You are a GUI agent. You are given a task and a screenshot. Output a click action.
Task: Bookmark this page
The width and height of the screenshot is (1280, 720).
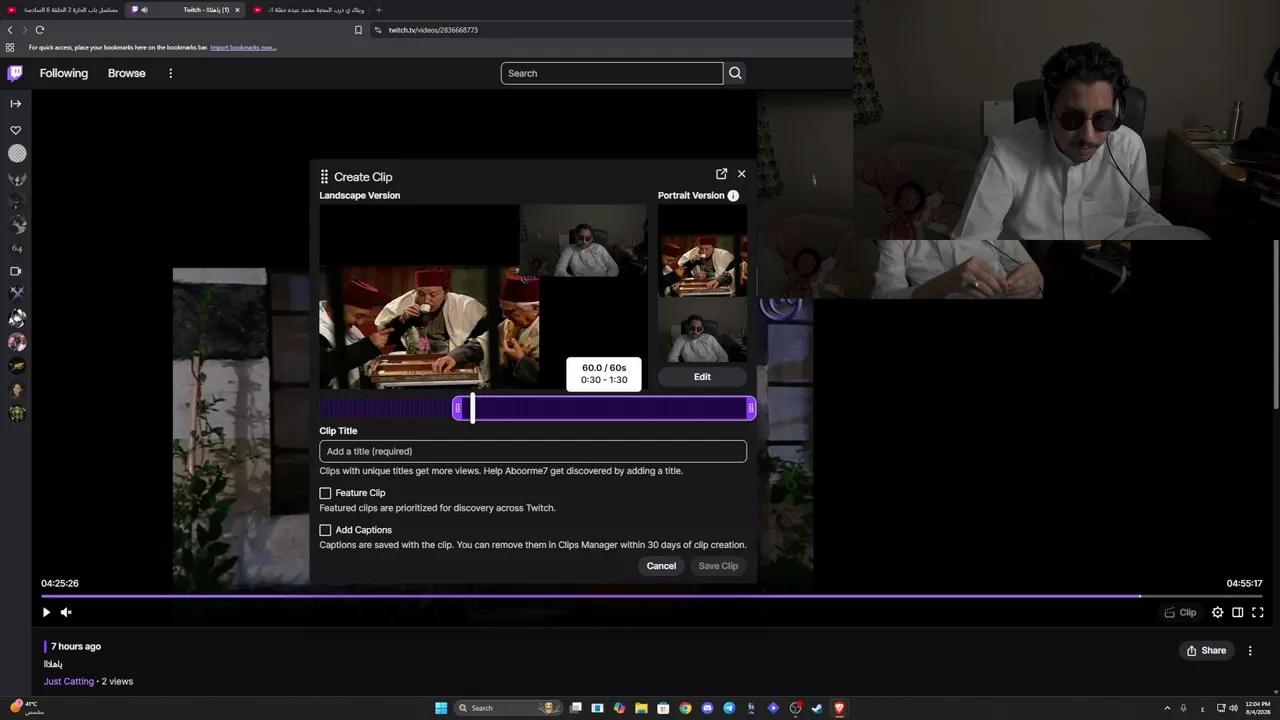tap(358, 30)
